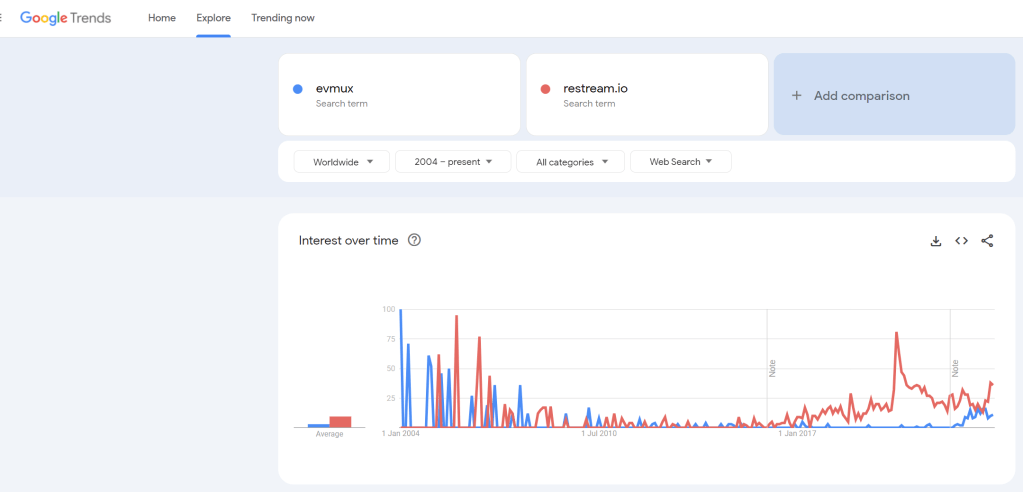Click the 'Search term' label under evmux
This screenshot has height=492, width=1023.
[x=341, y=104]
